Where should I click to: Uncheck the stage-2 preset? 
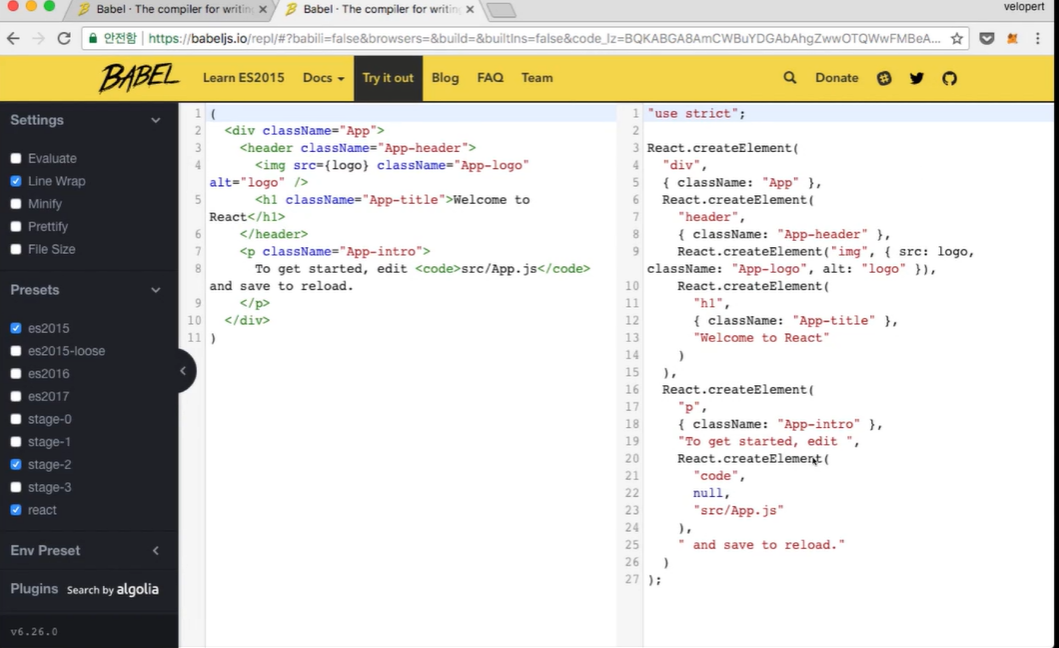[x=16, y=465]
